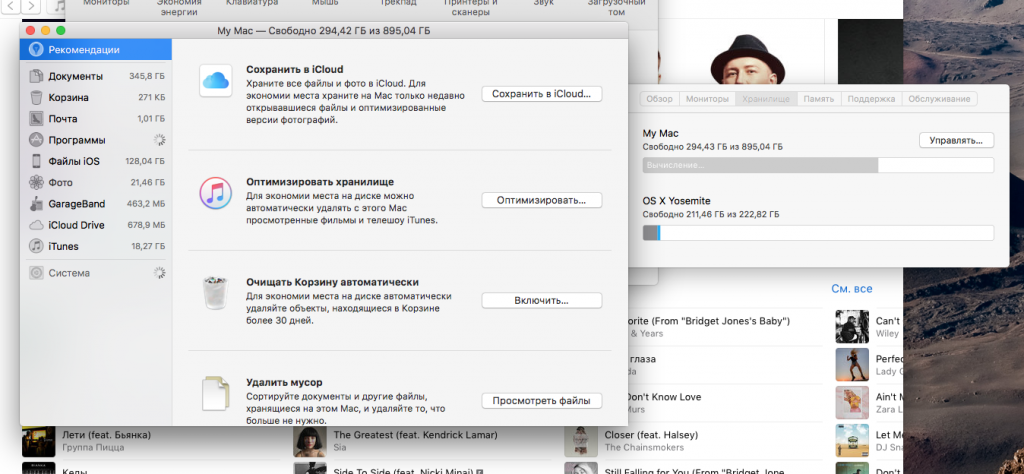Image resolution: width=1024 pixels, height=474 pixels.
Task: Open Звук in System Preferences window
Action: pyautogui.click(x=543, y=3)
